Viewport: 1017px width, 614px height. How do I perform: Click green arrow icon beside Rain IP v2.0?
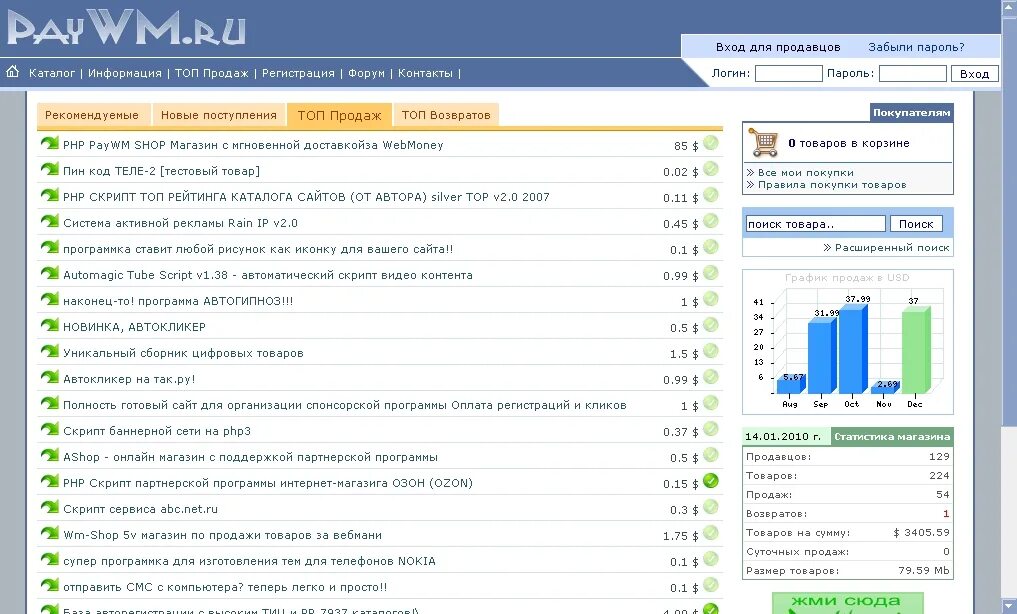(x=50, y=220)
